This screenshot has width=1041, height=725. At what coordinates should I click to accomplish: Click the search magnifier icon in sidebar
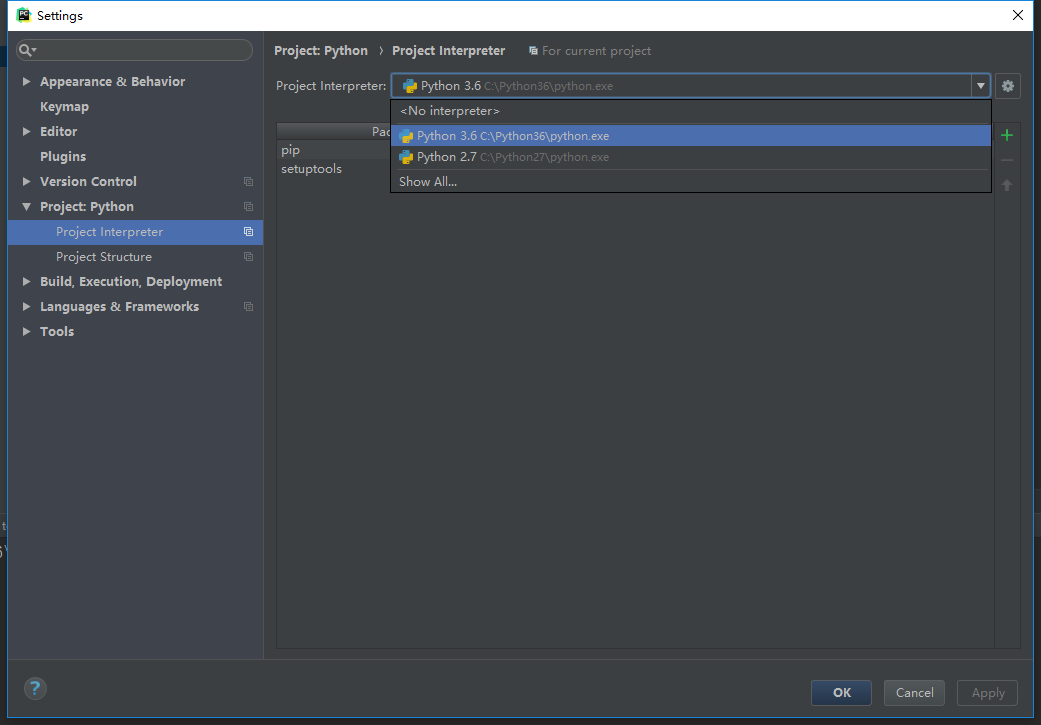27,50
